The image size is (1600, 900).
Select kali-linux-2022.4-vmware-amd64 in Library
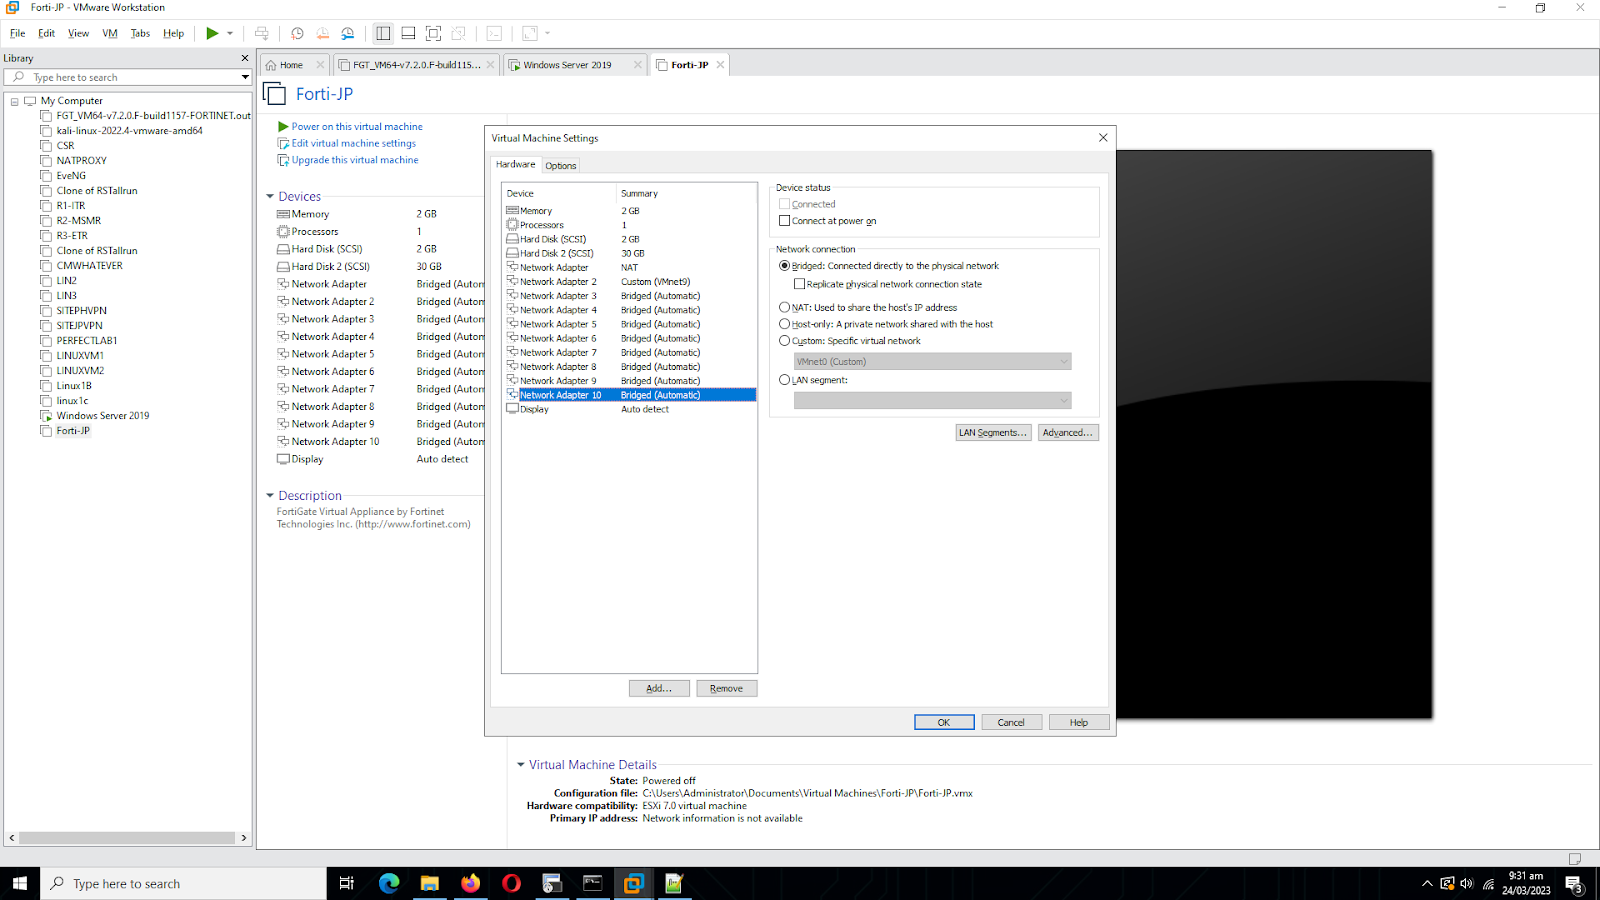[x=129, y=131]
